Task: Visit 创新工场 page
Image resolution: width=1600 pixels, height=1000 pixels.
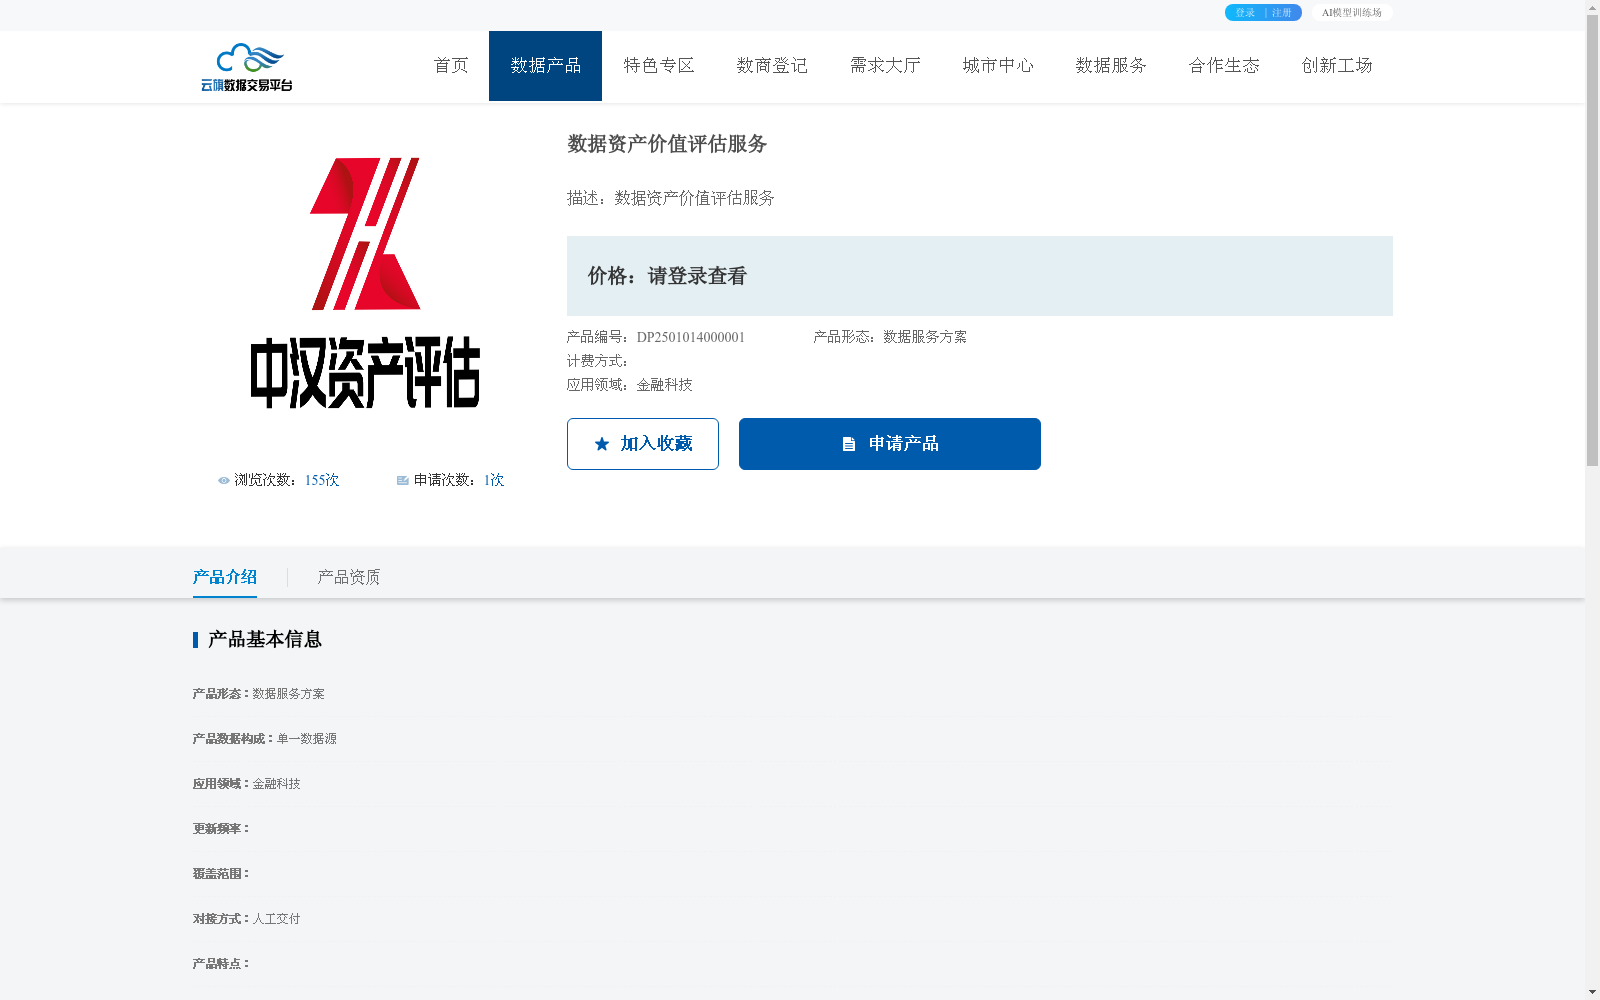Action: tap(1337, 66)
